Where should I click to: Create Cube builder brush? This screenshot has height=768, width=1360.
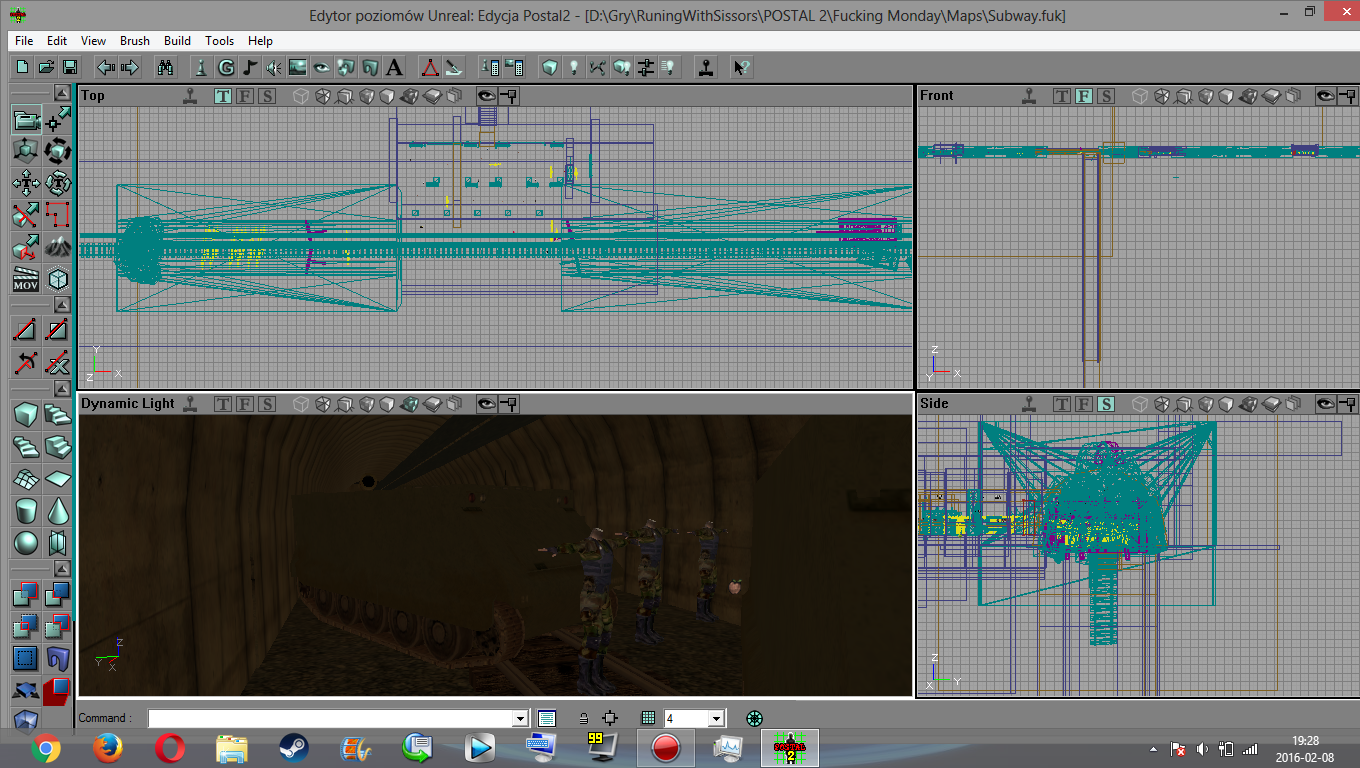pyautogui.click(x=26, y=414)
